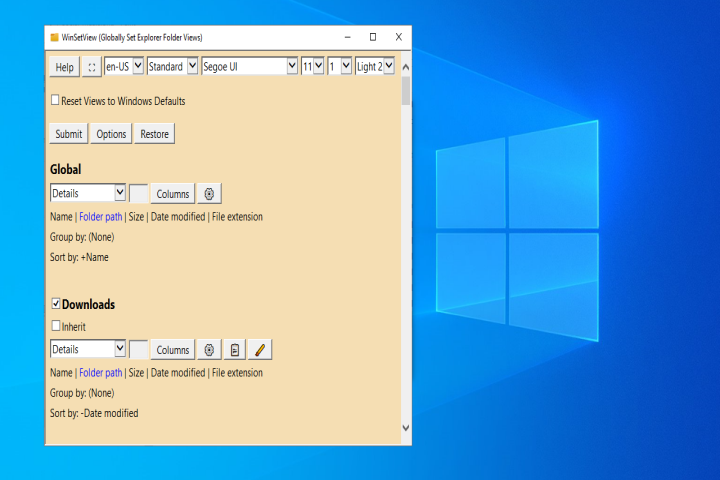The width and height of the screenshot is (720, 480).
Task: Open the dropdown showing value 1
Action: click(339, 66)
